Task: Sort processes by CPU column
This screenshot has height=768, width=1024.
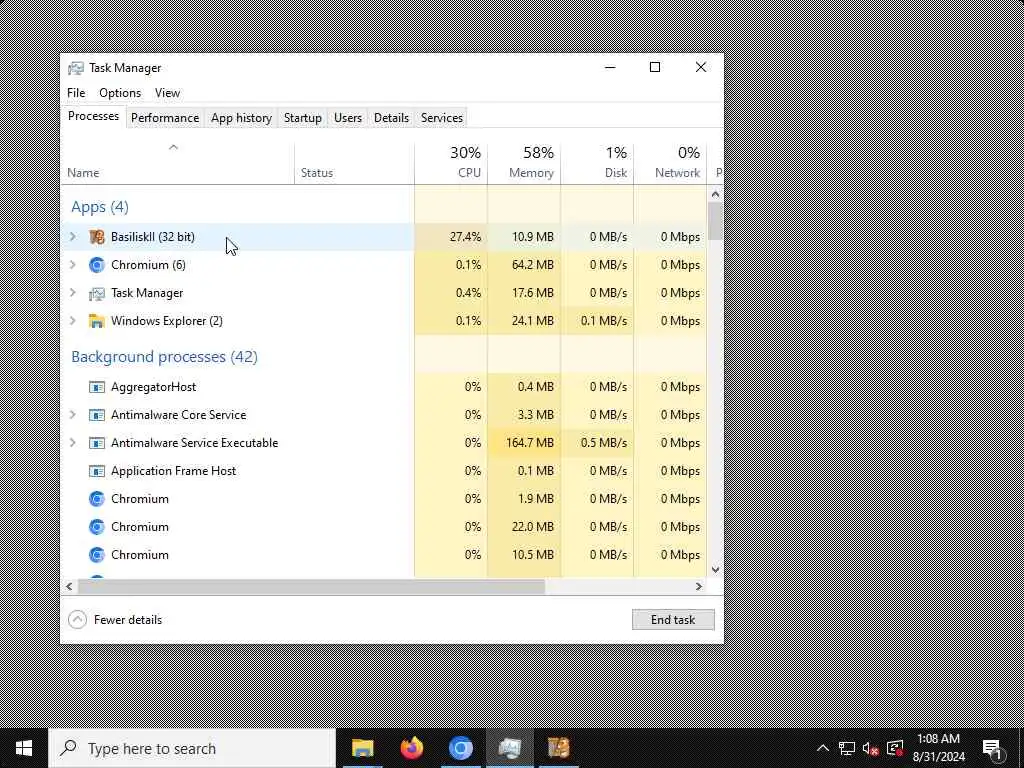Action: (x=451, y=163)
